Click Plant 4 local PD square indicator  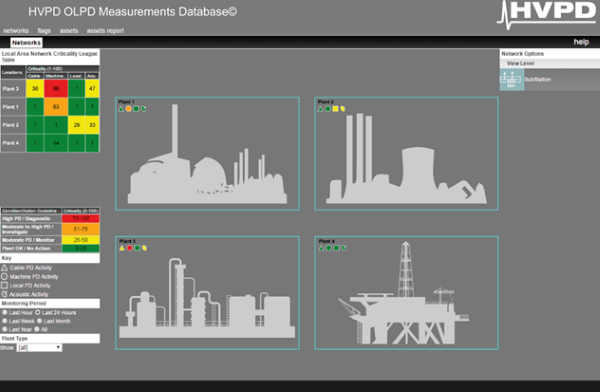pyautogui.click(x=336, y=248)
